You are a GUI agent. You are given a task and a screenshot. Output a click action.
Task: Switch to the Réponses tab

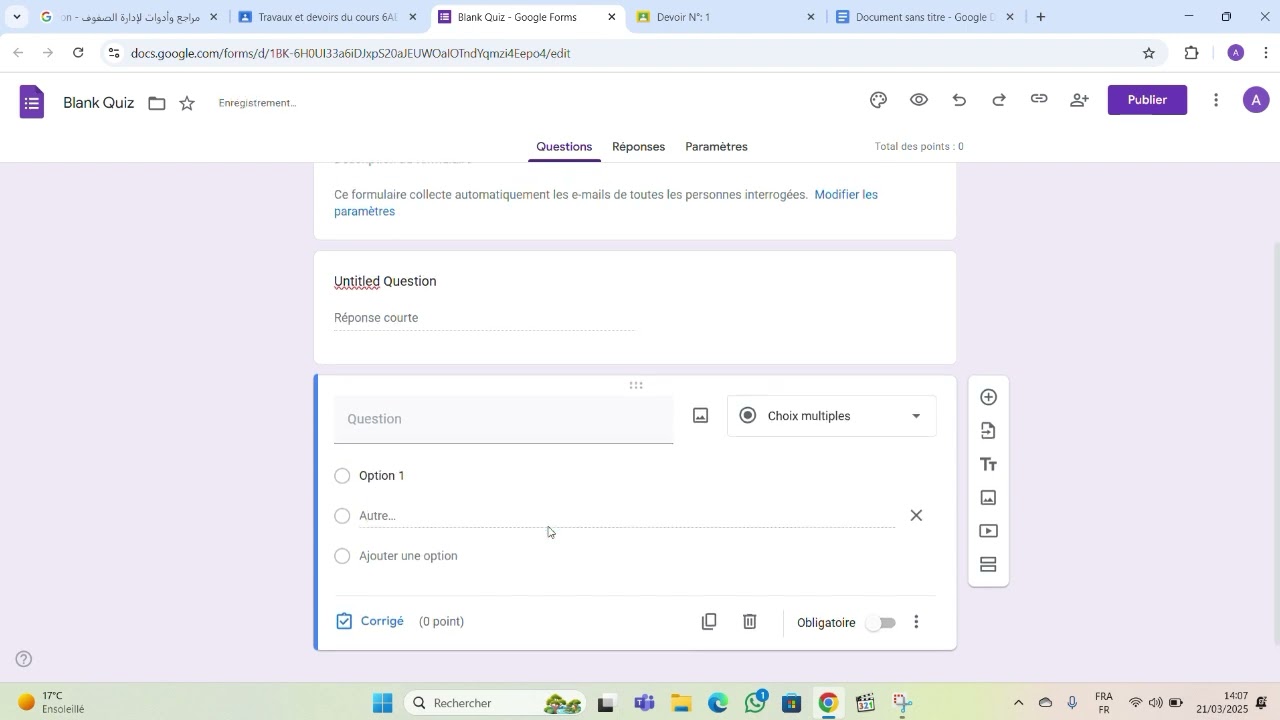click(x=638, y=147)
